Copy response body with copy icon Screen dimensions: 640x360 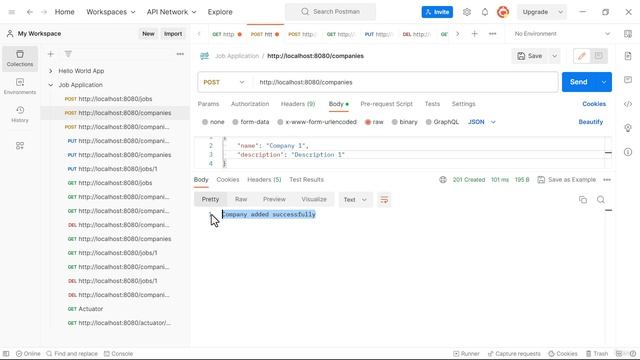pyautogui.click(x=583, y=200)
